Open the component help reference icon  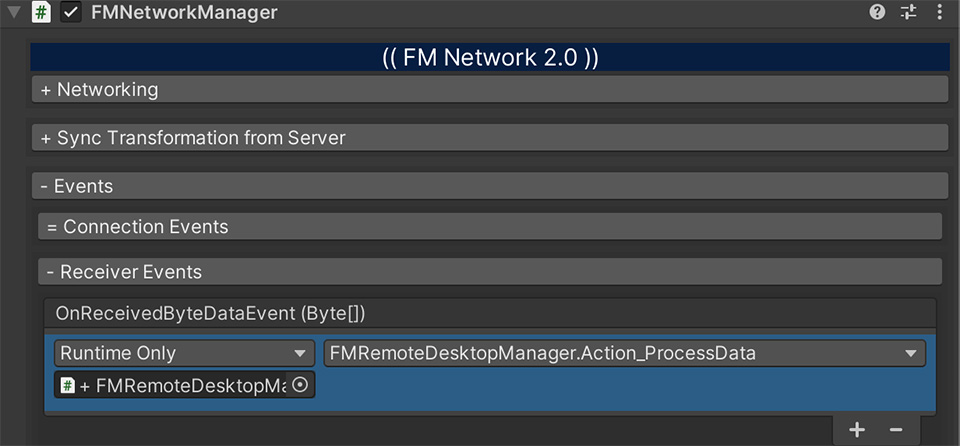pyautogui.click(x=877, y=12)
